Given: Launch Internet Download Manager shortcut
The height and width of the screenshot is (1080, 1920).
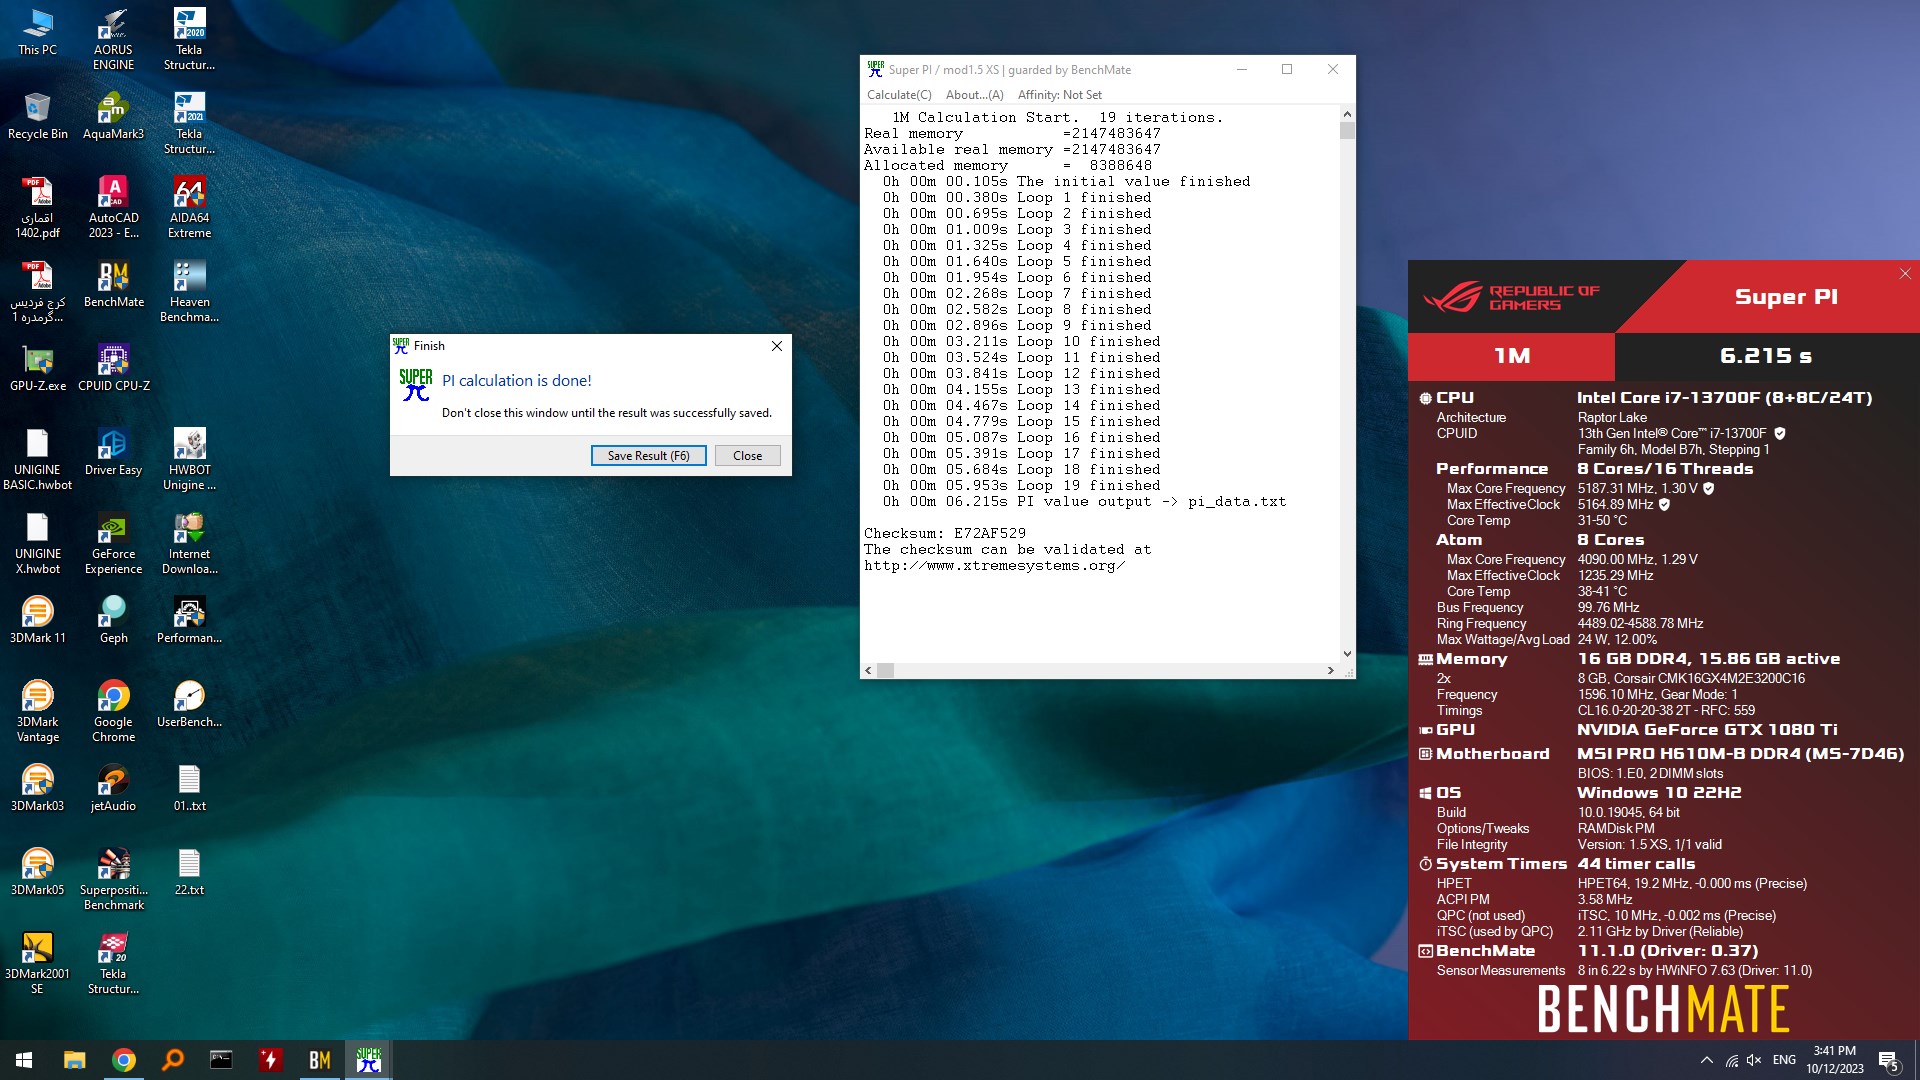Looking at the screenshot, I should 189,543.
